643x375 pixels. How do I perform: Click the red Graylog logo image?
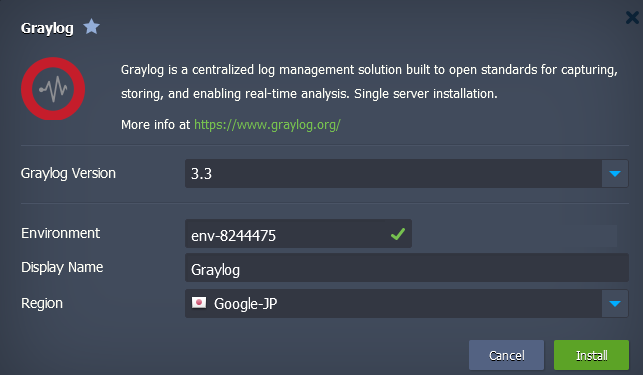click(x=53, y=89)
